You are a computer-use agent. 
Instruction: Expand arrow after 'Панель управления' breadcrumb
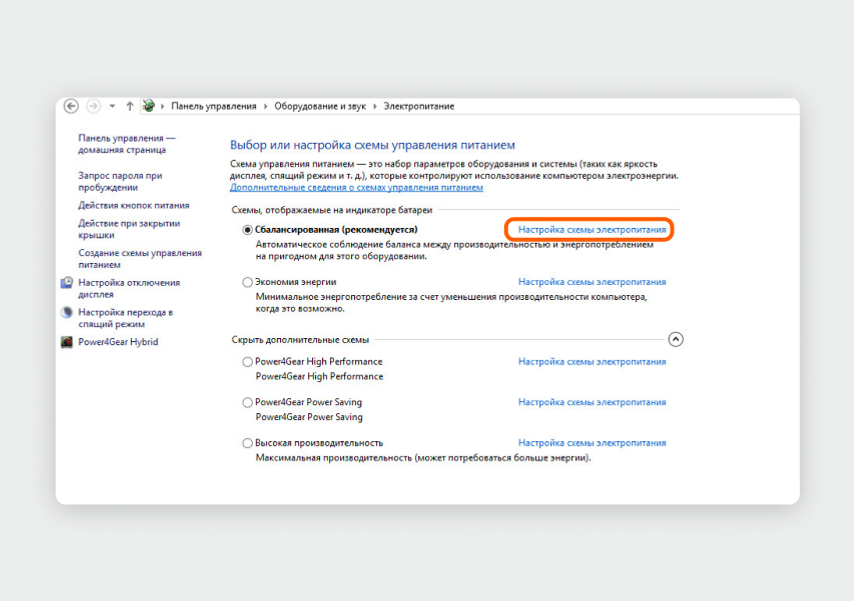pyautogui.click(x=265, y=106)
